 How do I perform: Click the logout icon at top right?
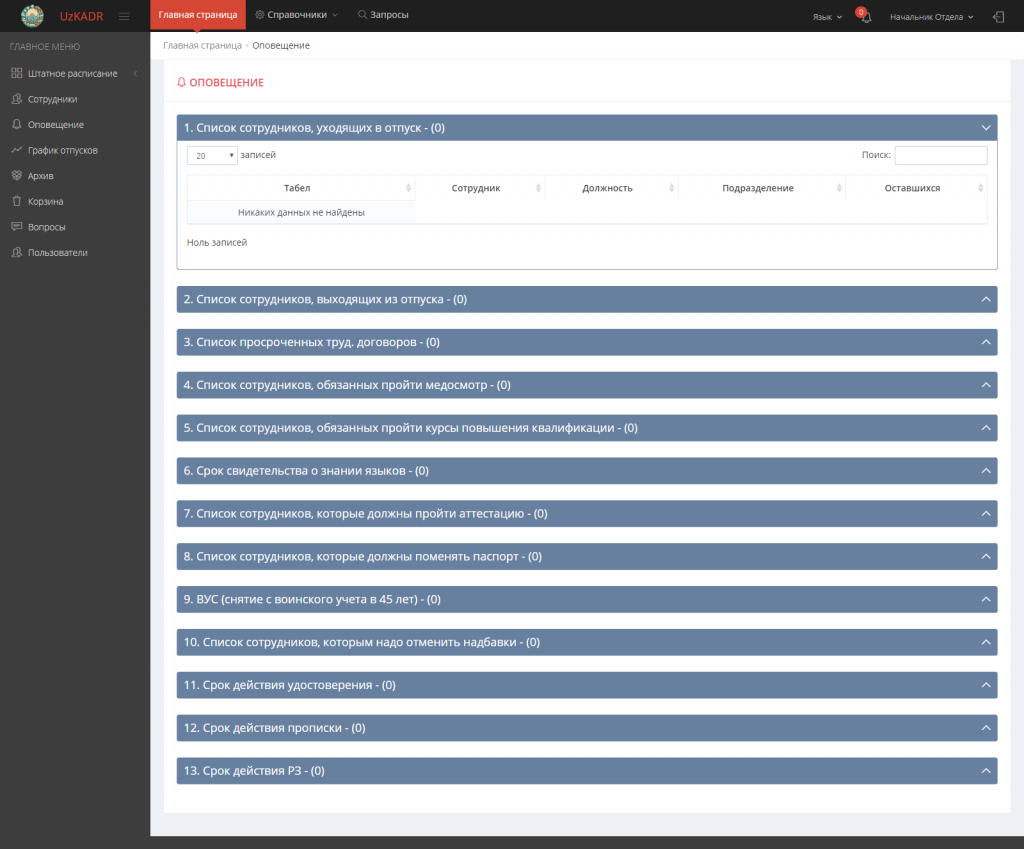998,17
